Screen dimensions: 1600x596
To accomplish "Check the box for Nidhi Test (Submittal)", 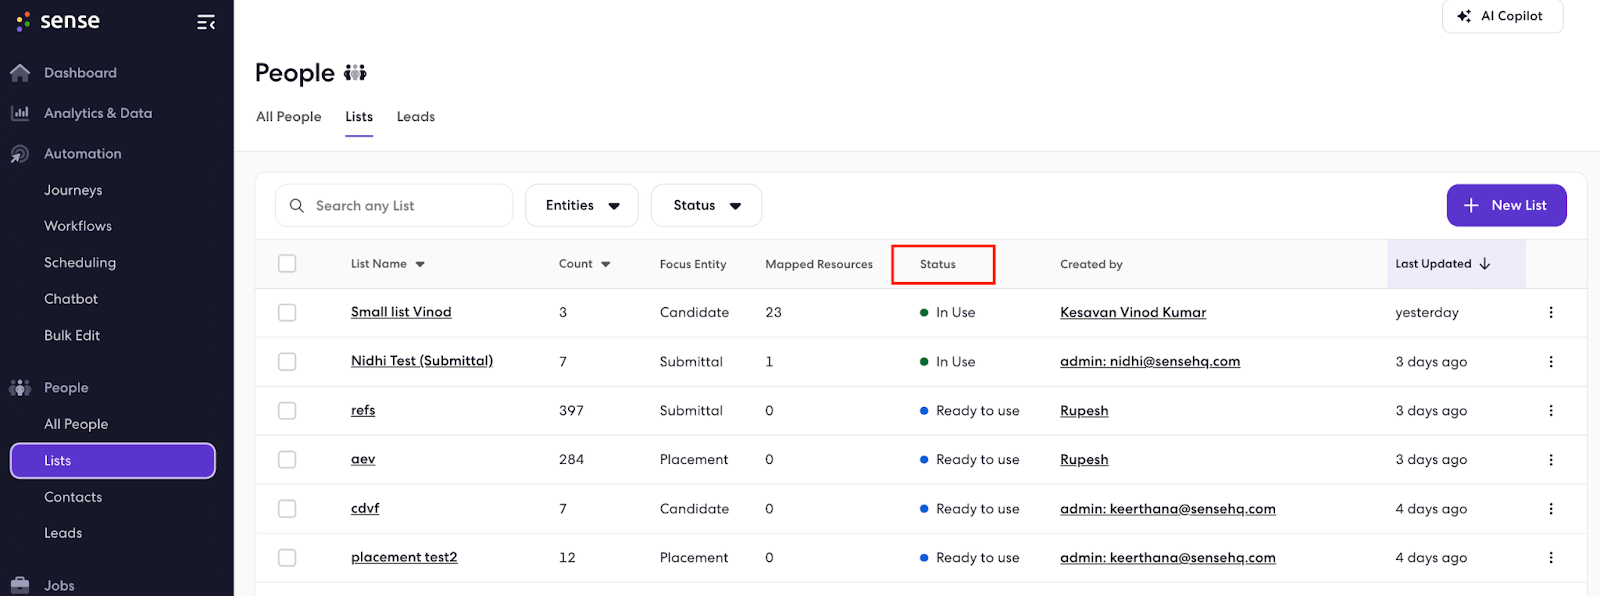I will (287, 361).
